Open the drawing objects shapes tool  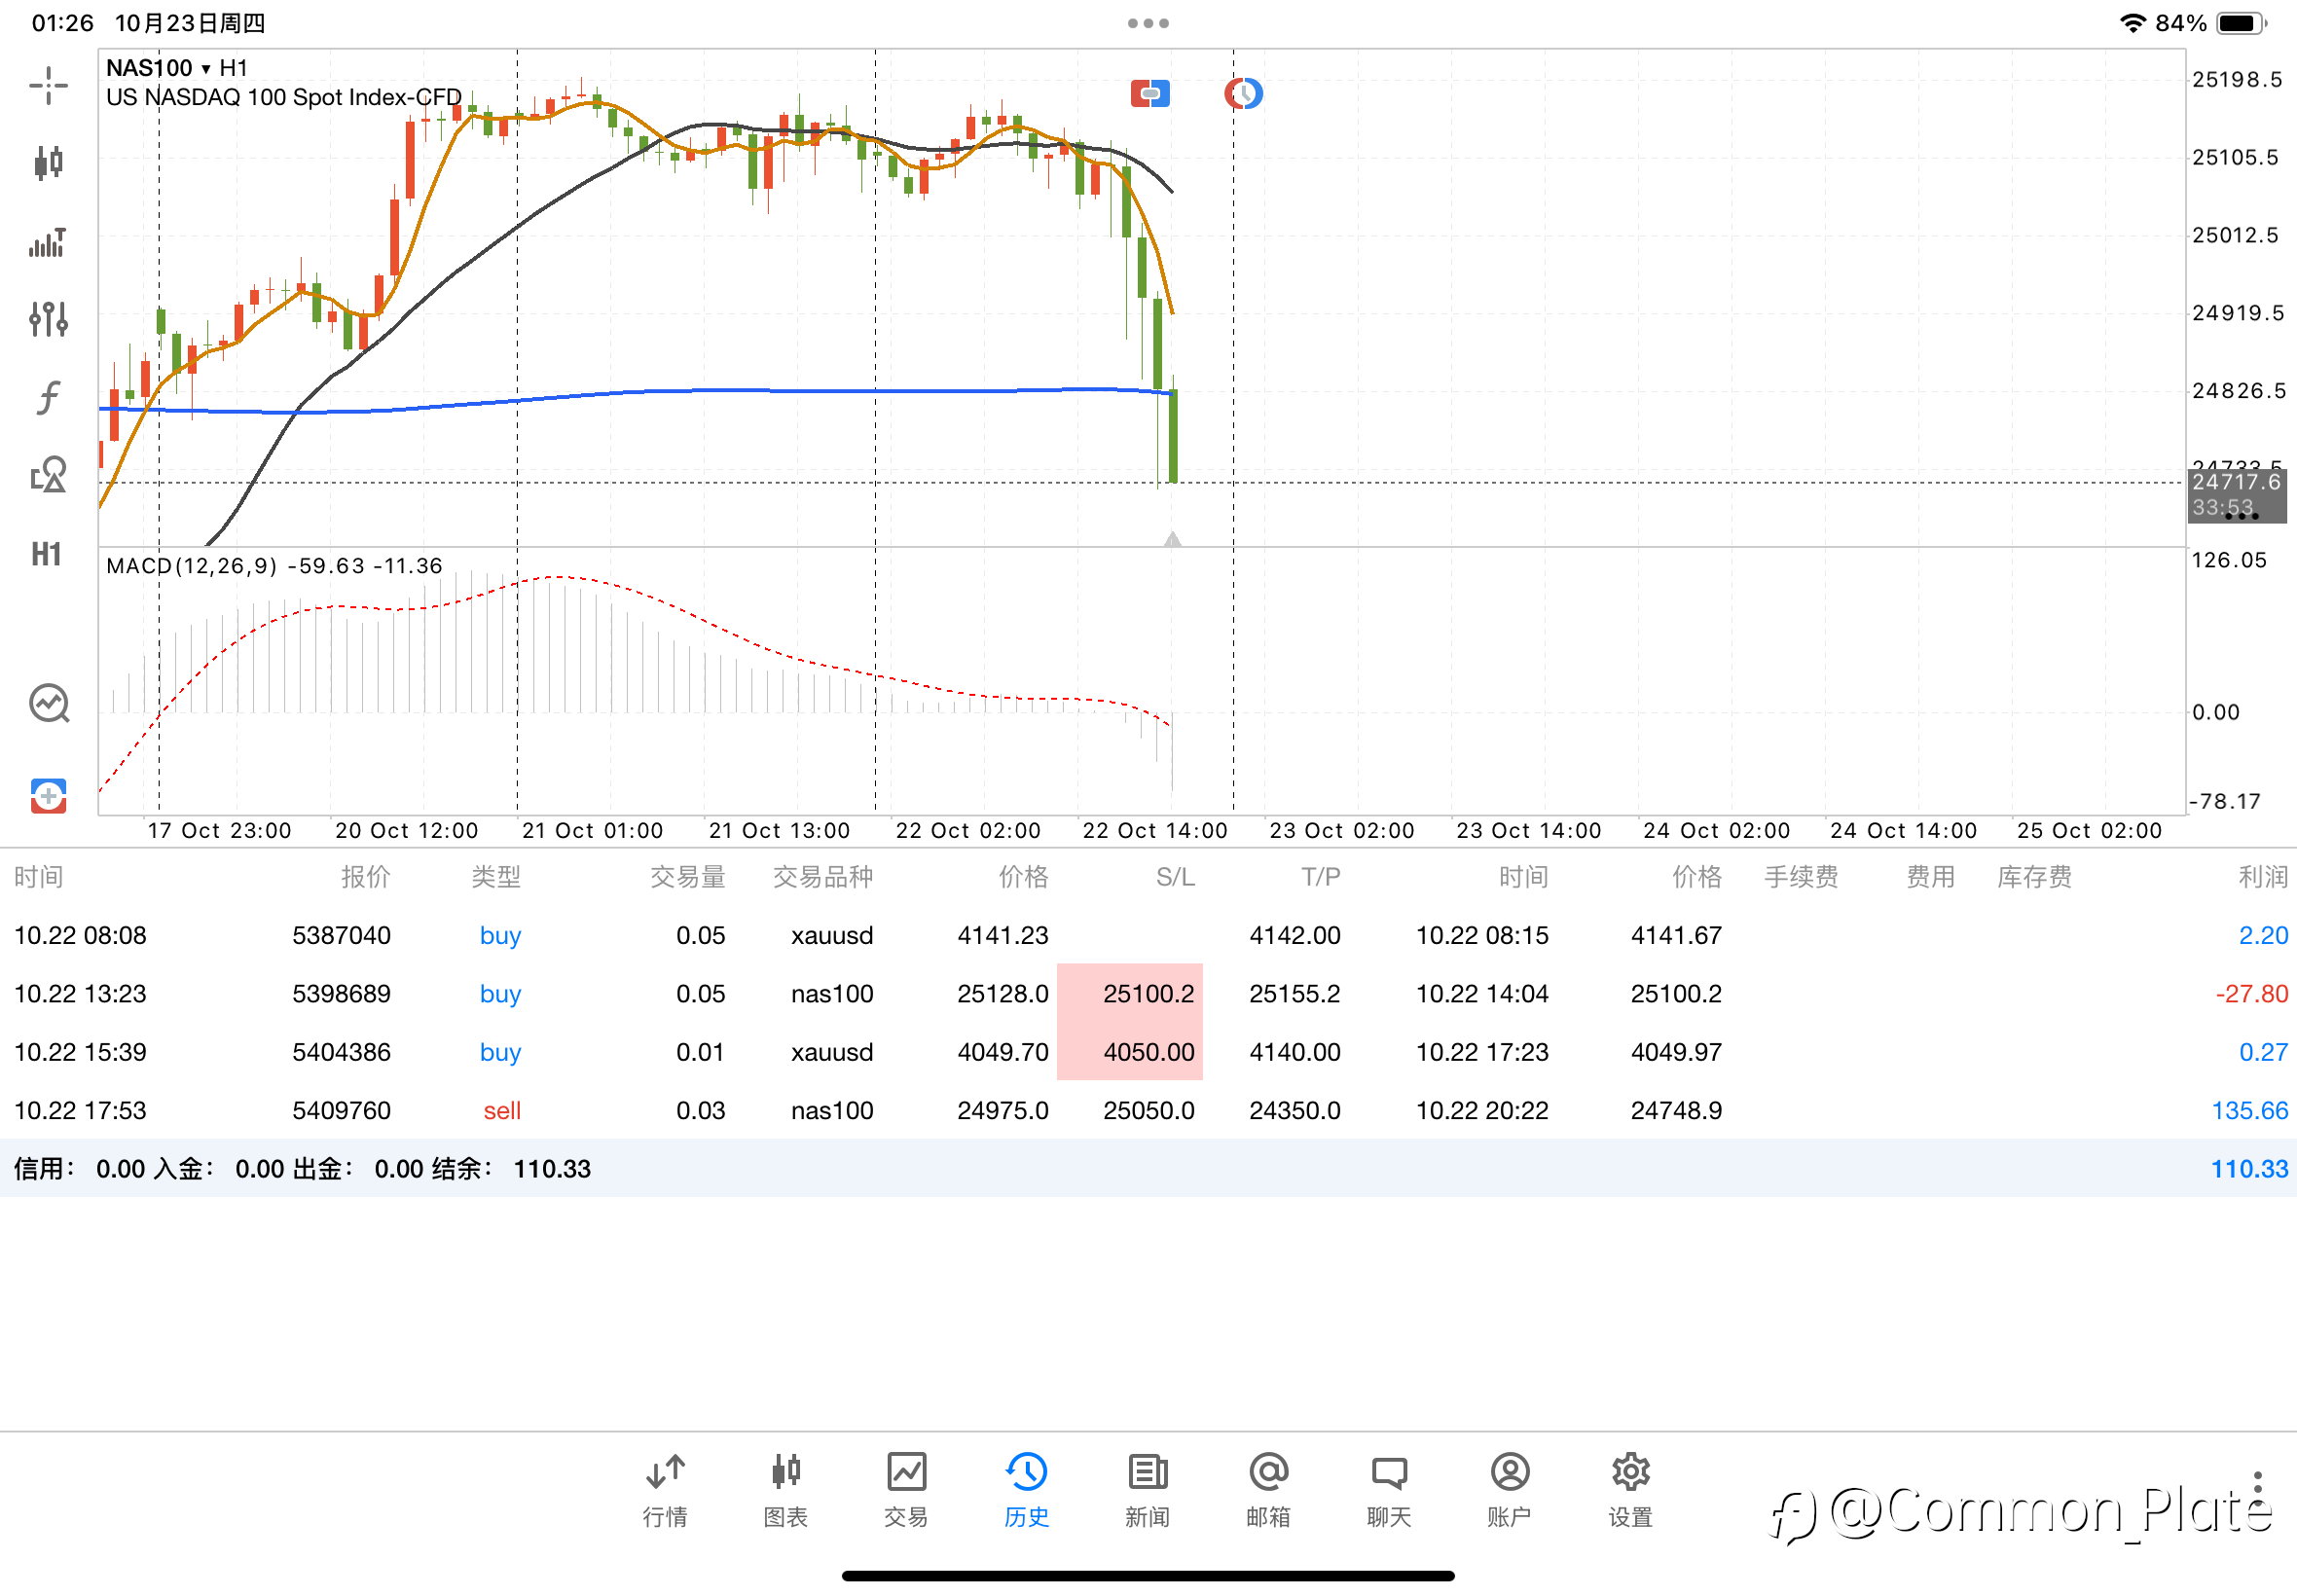48,475
